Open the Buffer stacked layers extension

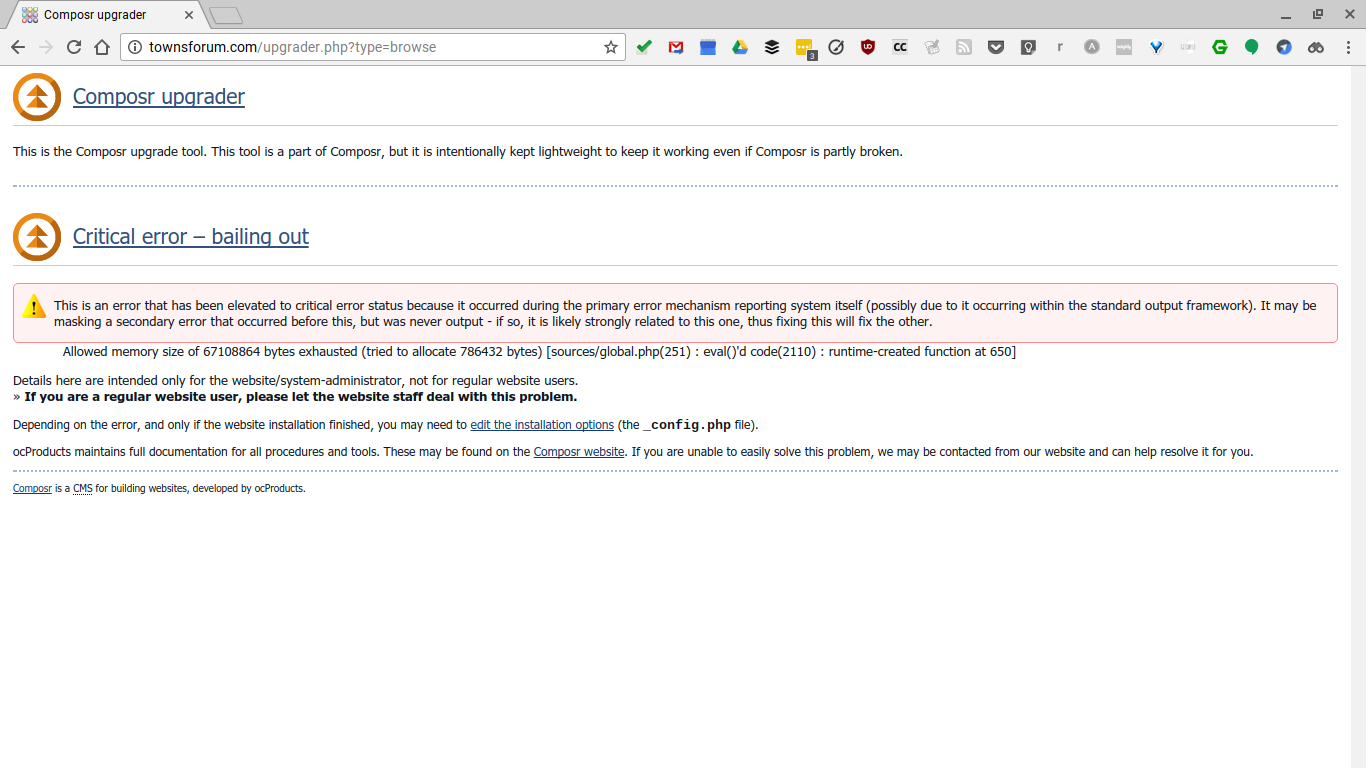[x=772, y=47]
